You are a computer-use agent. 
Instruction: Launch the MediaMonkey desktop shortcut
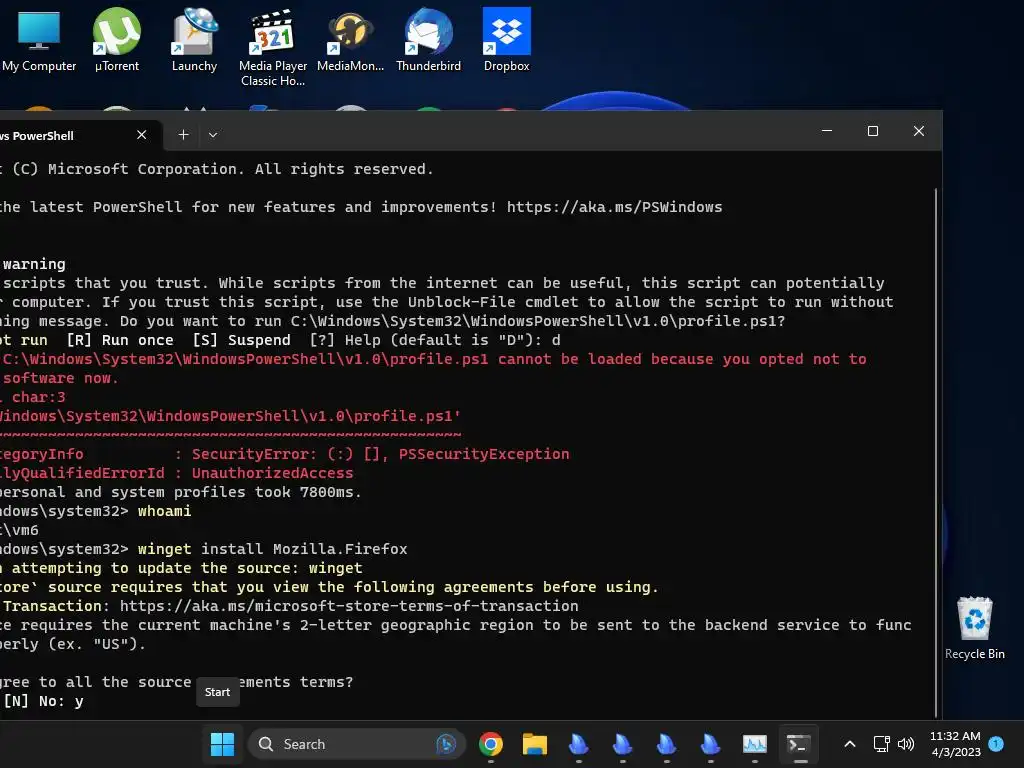[350, 40]
